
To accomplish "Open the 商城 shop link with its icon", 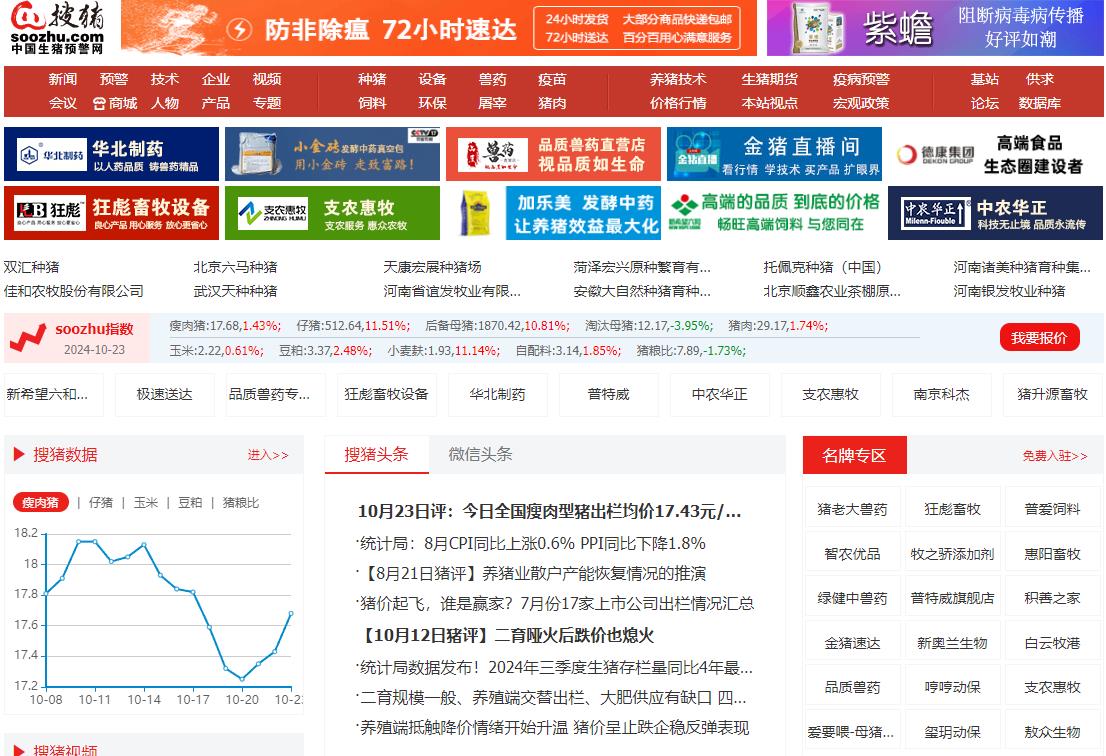I will [x=115, y=103].
